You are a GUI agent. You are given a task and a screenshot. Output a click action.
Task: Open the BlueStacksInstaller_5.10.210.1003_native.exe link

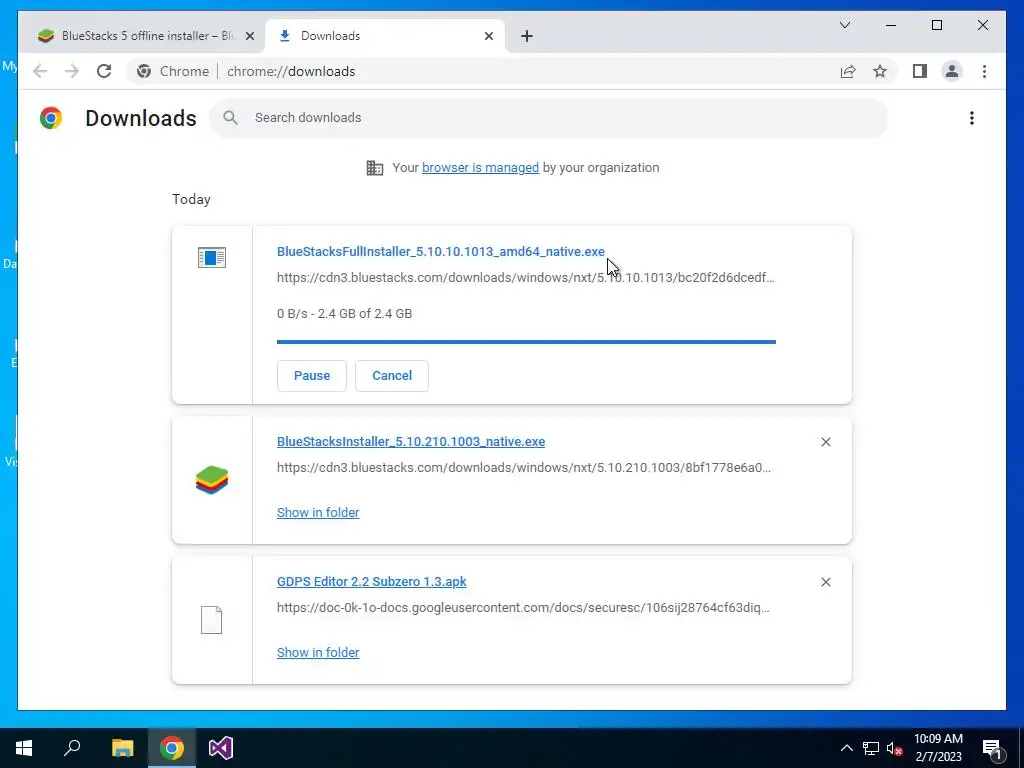pos(411,441)
